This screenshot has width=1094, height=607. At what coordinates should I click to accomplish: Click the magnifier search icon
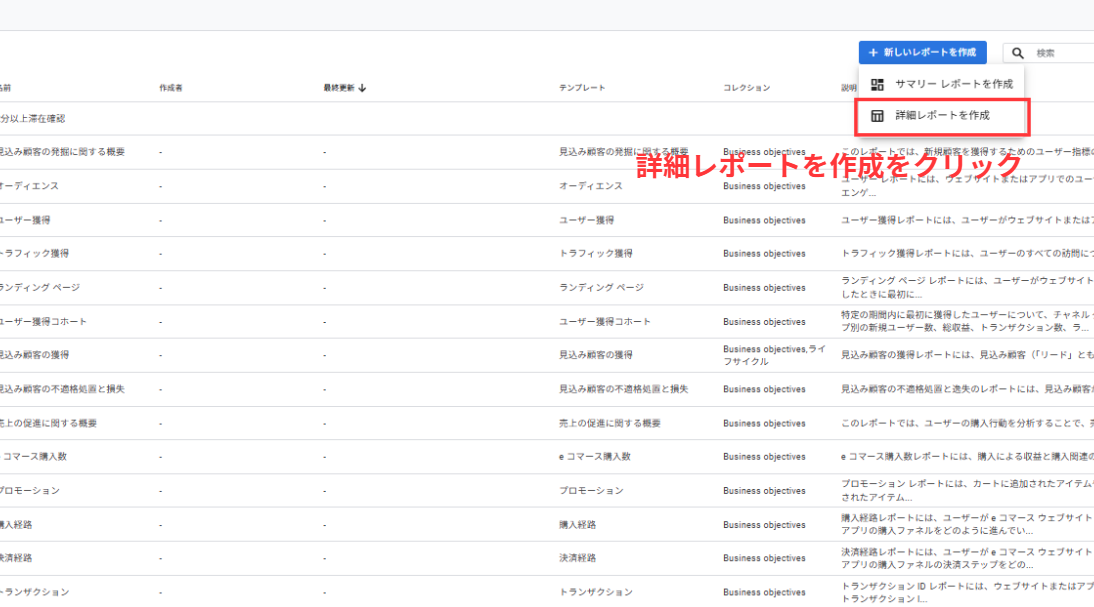tap(1018, 53)
